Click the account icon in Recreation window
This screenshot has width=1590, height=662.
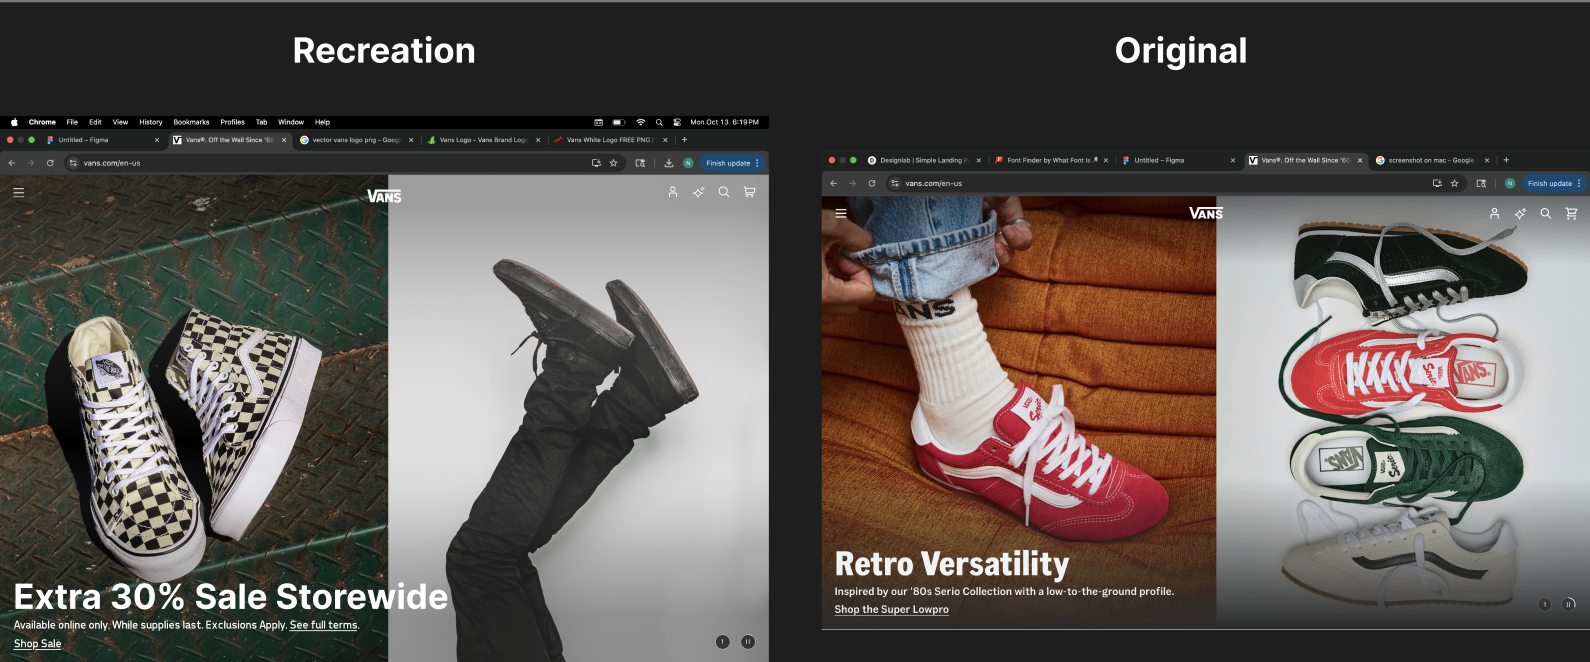(673, 192)
